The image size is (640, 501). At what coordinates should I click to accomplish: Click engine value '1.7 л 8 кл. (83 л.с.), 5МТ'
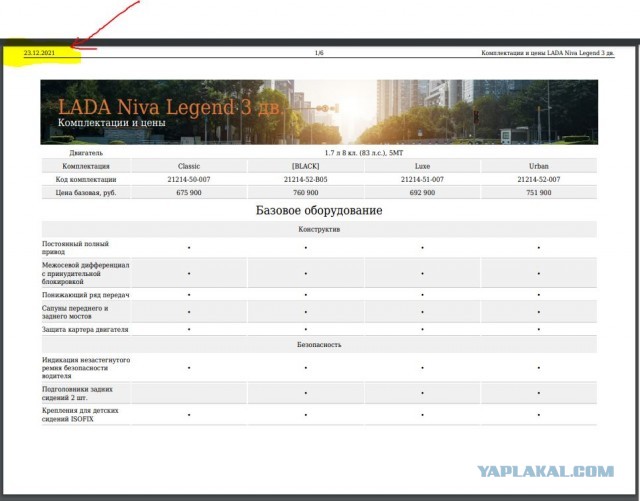pos(364,153)
